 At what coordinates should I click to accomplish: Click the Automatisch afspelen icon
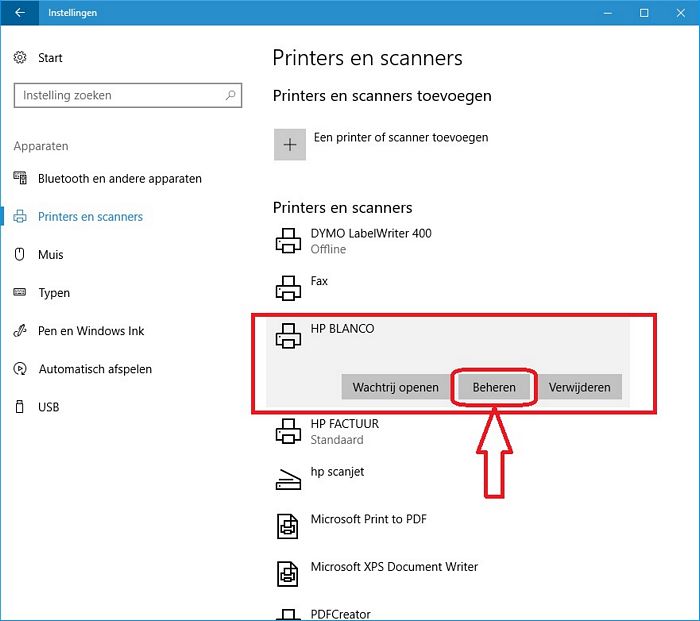pyautogui.click(x=20, y=369)
